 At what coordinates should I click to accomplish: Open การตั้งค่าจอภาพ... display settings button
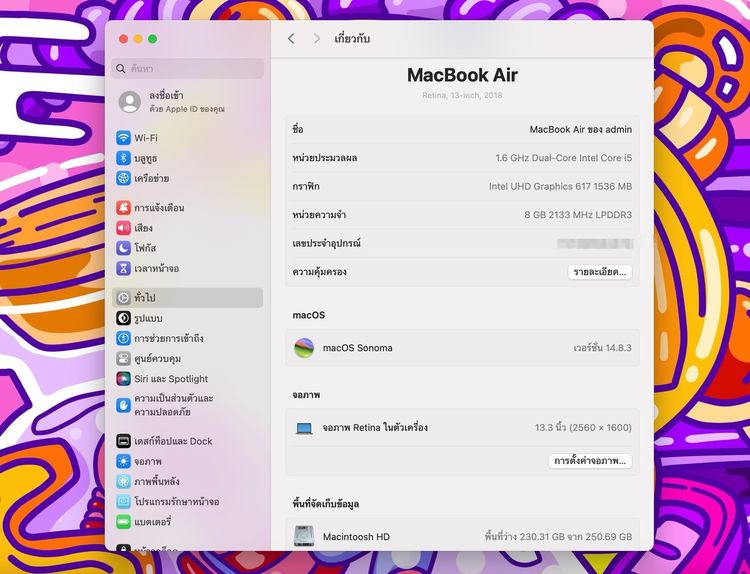point(590,461)
